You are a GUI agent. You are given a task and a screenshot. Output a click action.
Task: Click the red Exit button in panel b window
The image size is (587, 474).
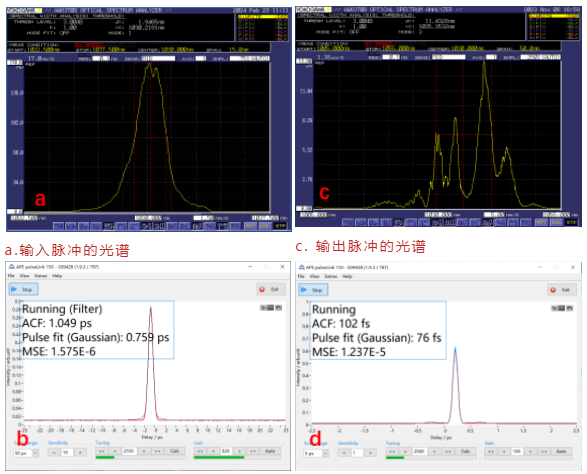[x=271, y=289]
